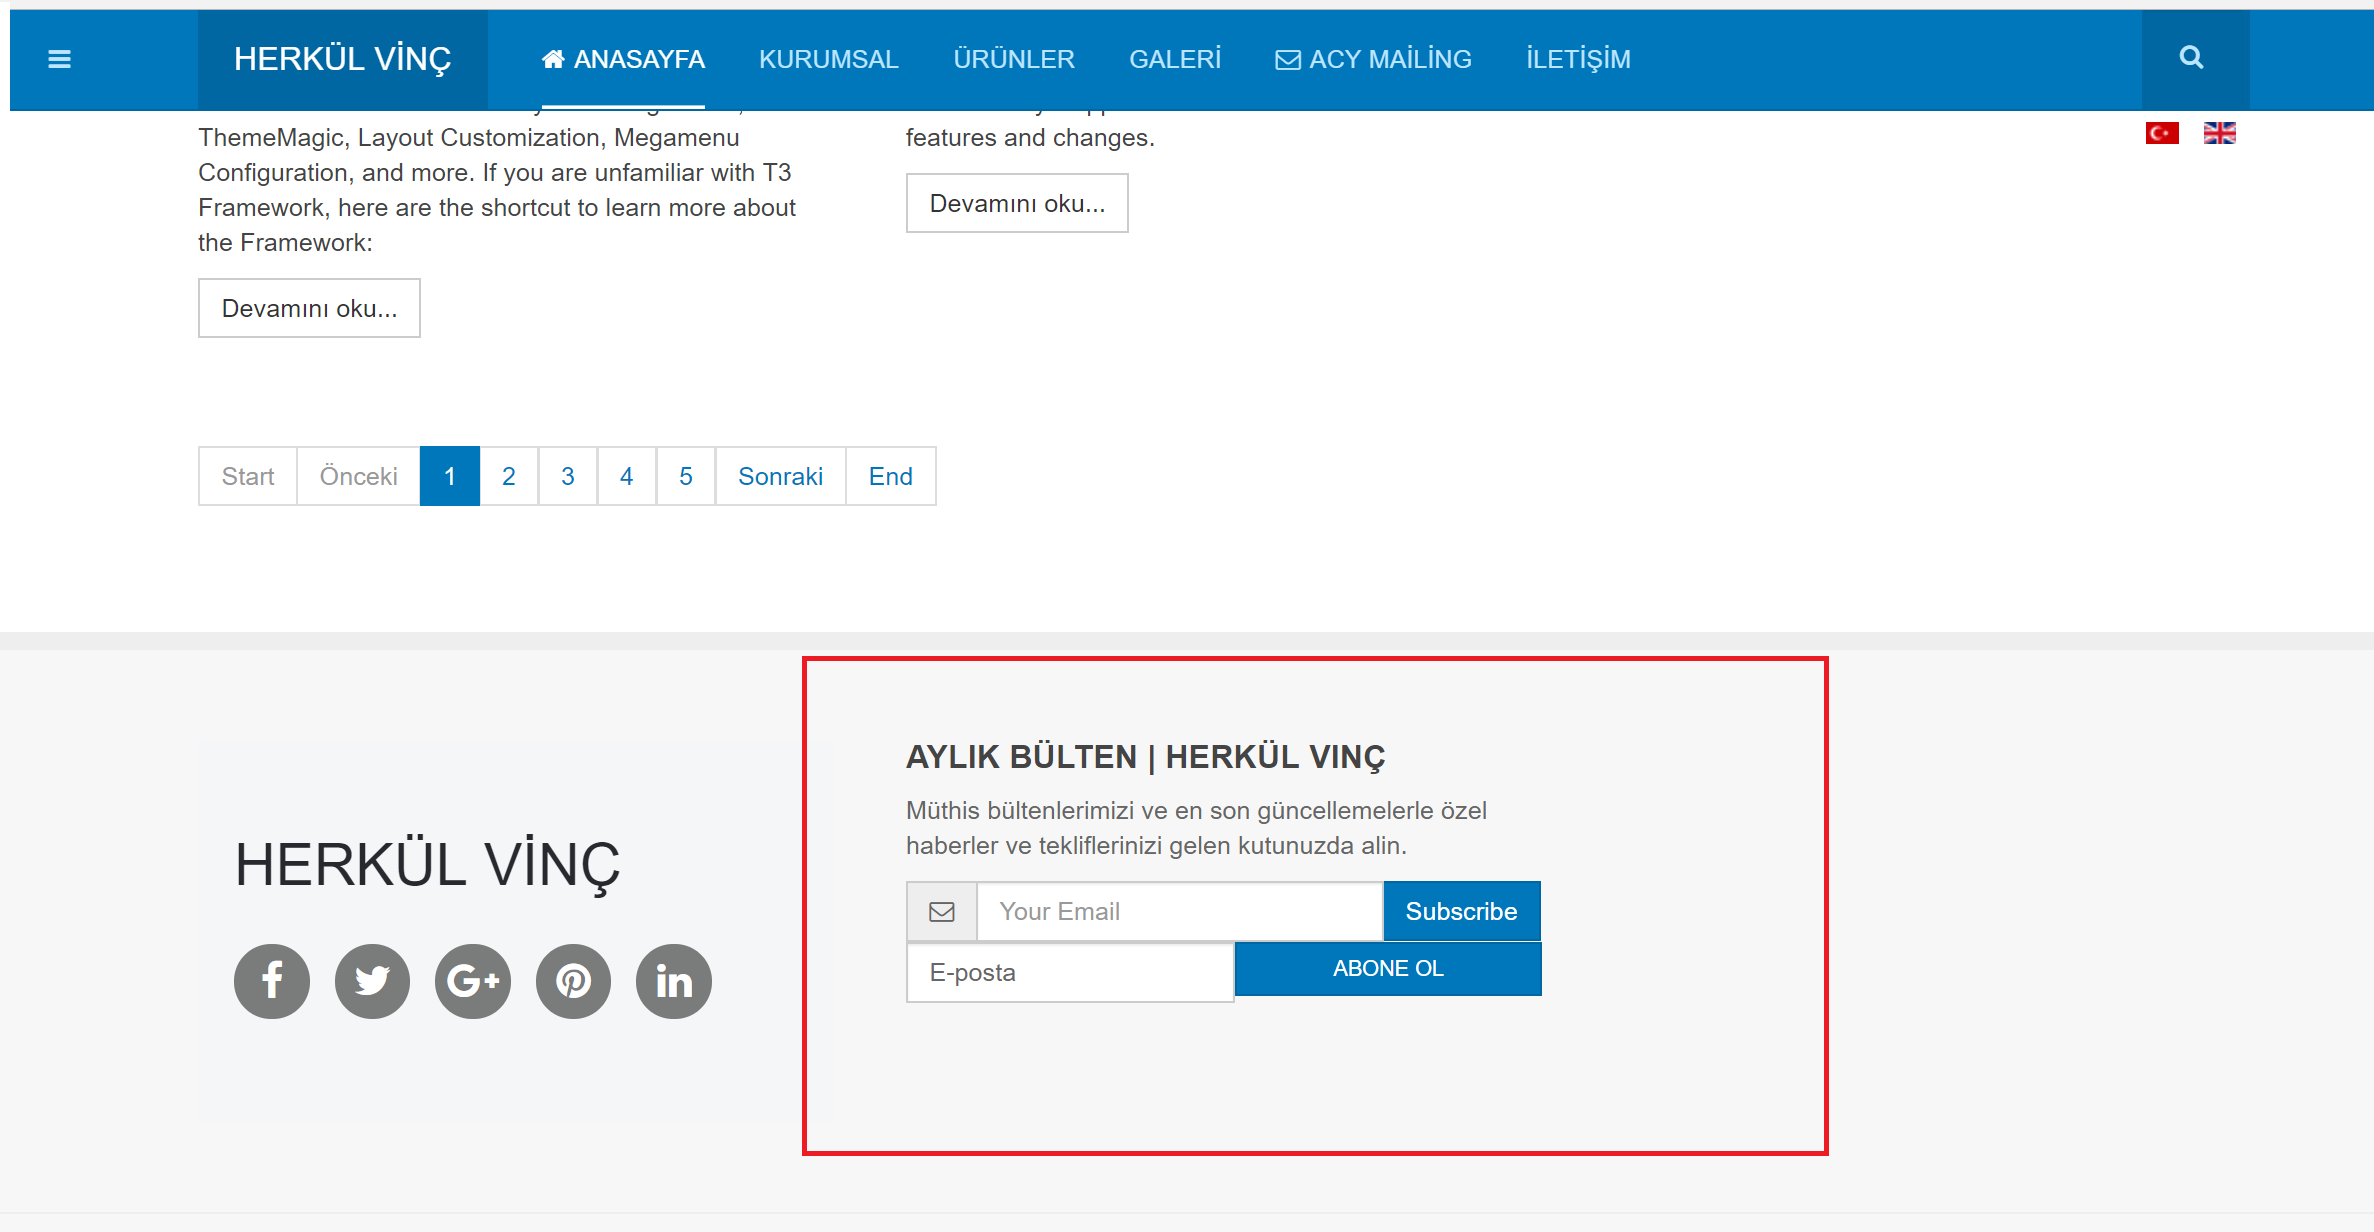Screen dimensions: 2374x1232
Task: Open the Twitter social icon
Action: (x=372, y=981)
